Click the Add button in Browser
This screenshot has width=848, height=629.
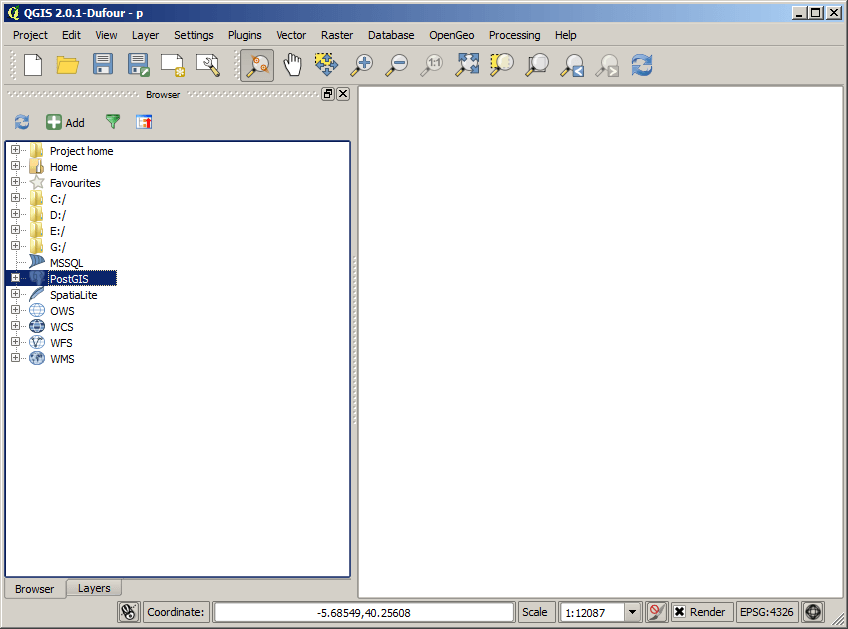65,122
